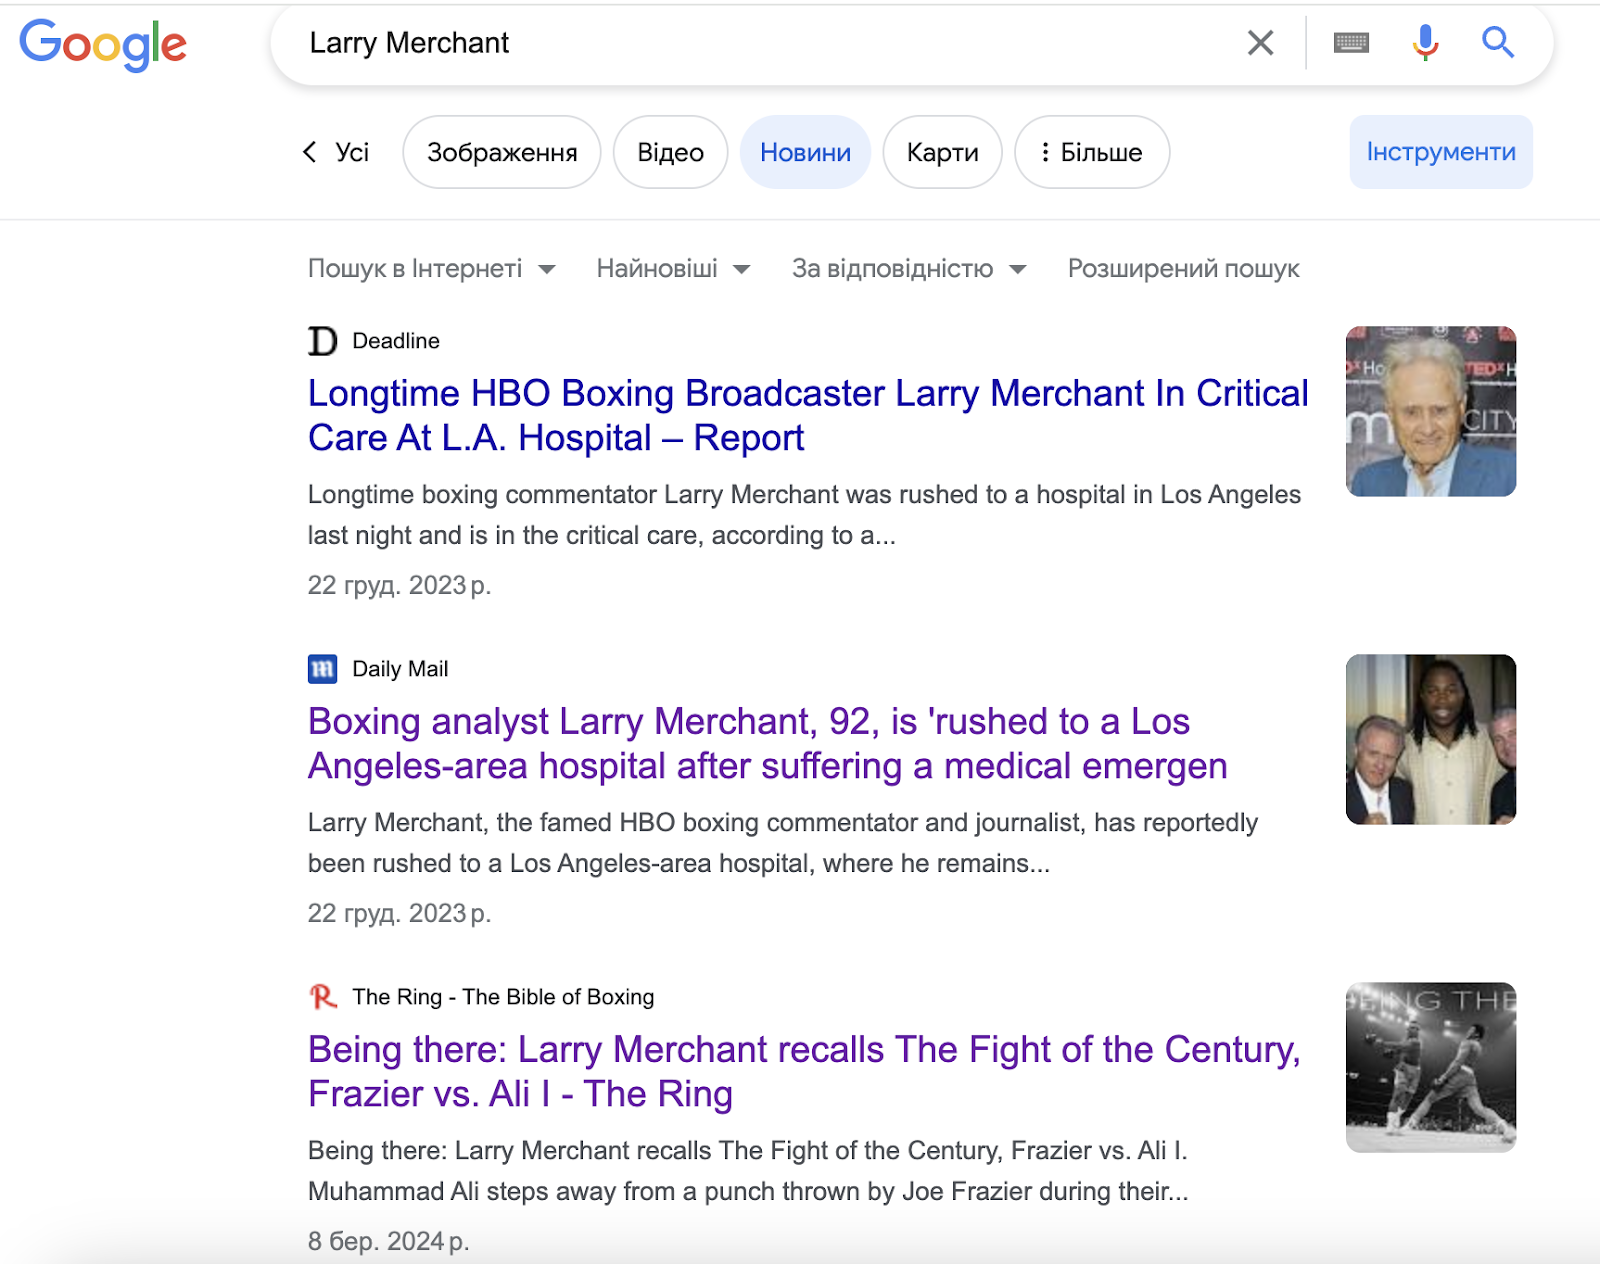Click the Deadline site favicon

[322, 341]
